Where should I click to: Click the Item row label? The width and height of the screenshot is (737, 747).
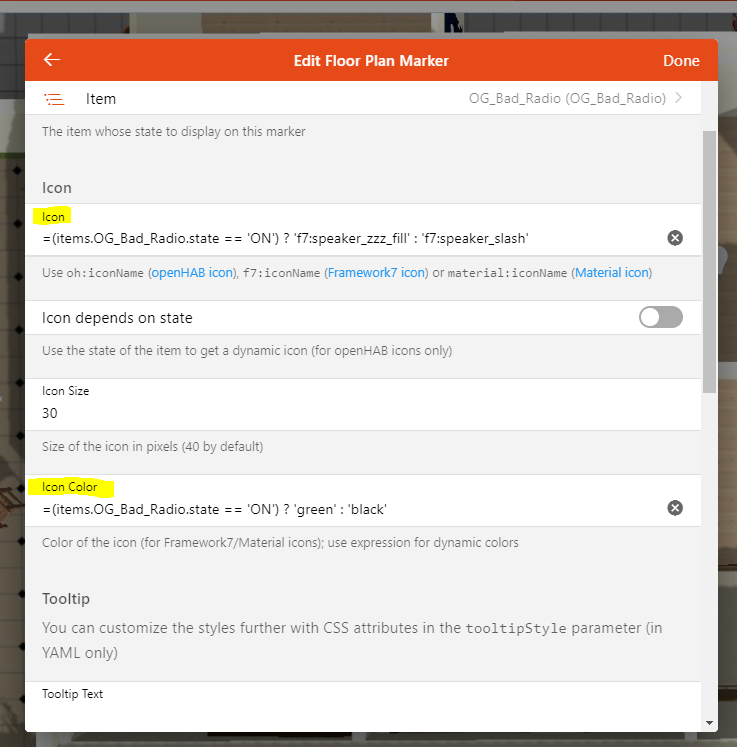tap(101, 99)
